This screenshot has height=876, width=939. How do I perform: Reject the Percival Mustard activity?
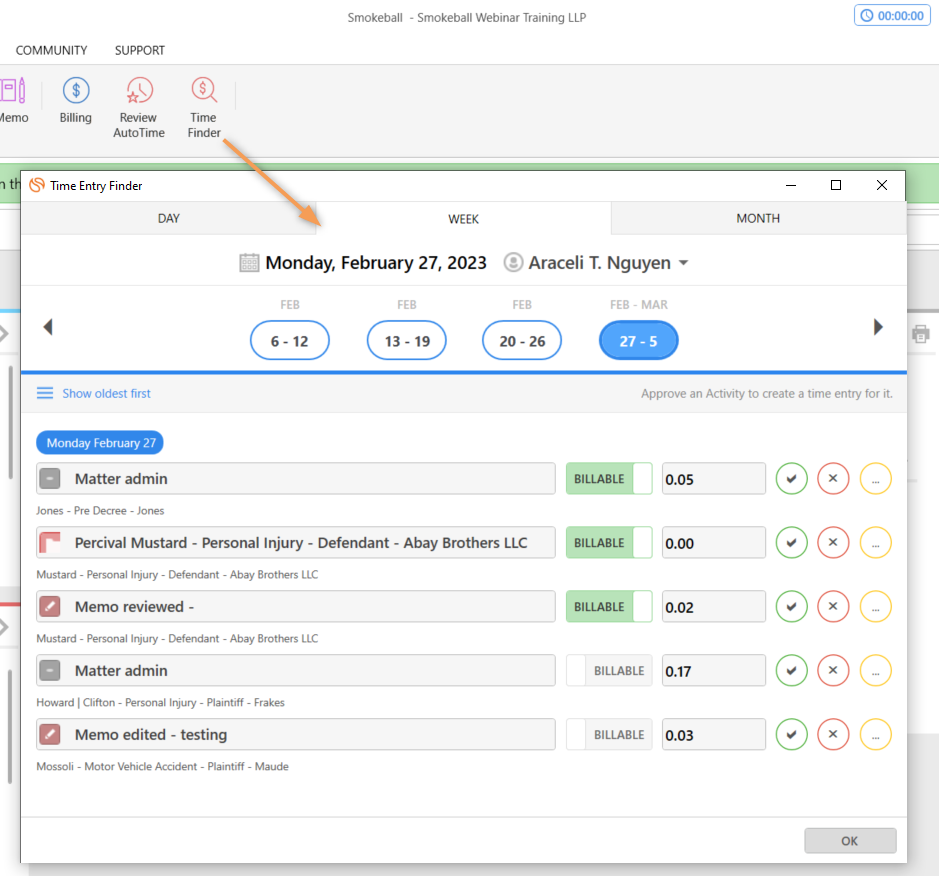833,543
